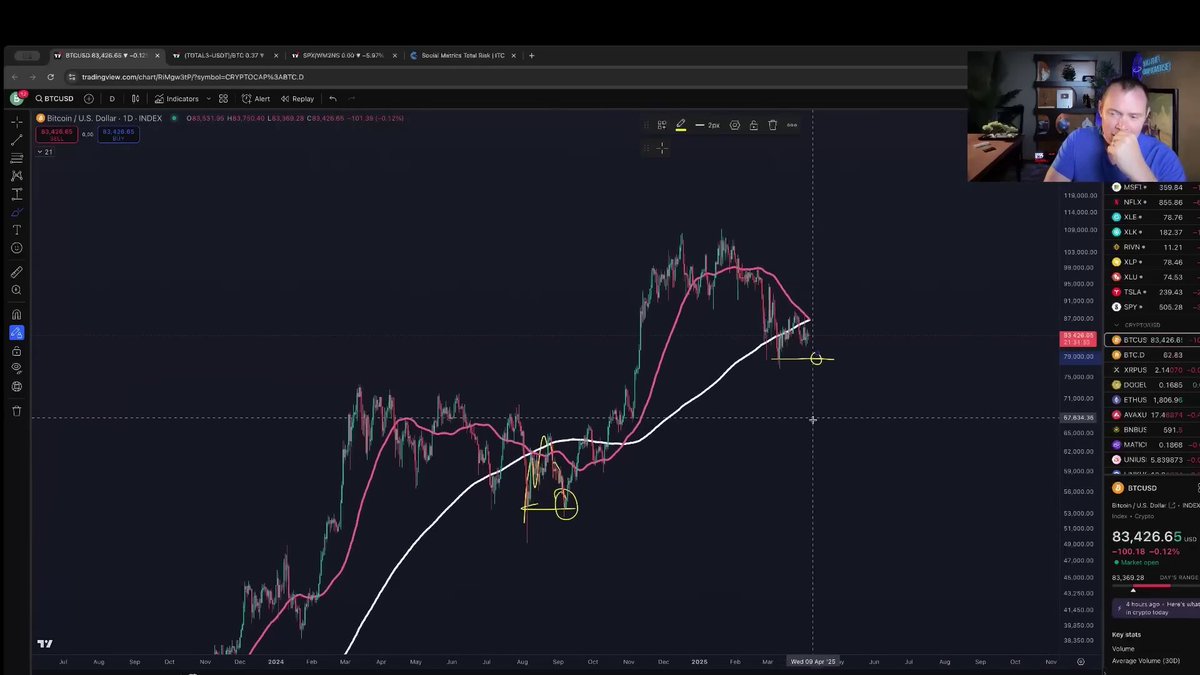
Task: Open a new browser tab
Action: (x=531, y=56)
